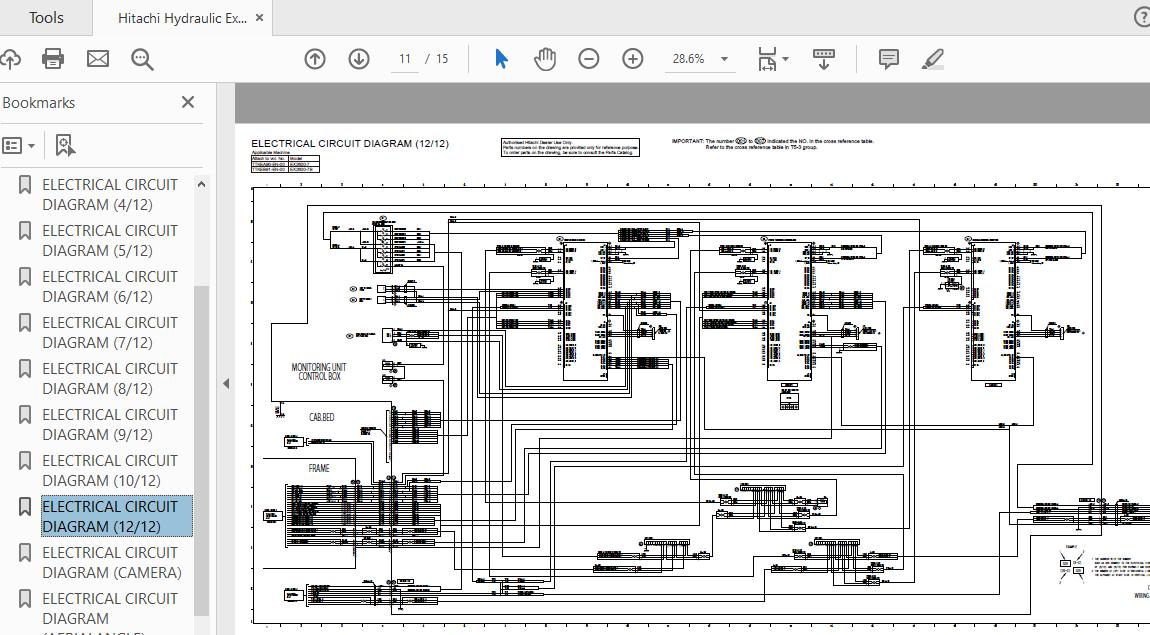Open bookmark Electrical Circuit Diagram (8/12)
This screenshot has height=635, width=1150.
point(109,378)
